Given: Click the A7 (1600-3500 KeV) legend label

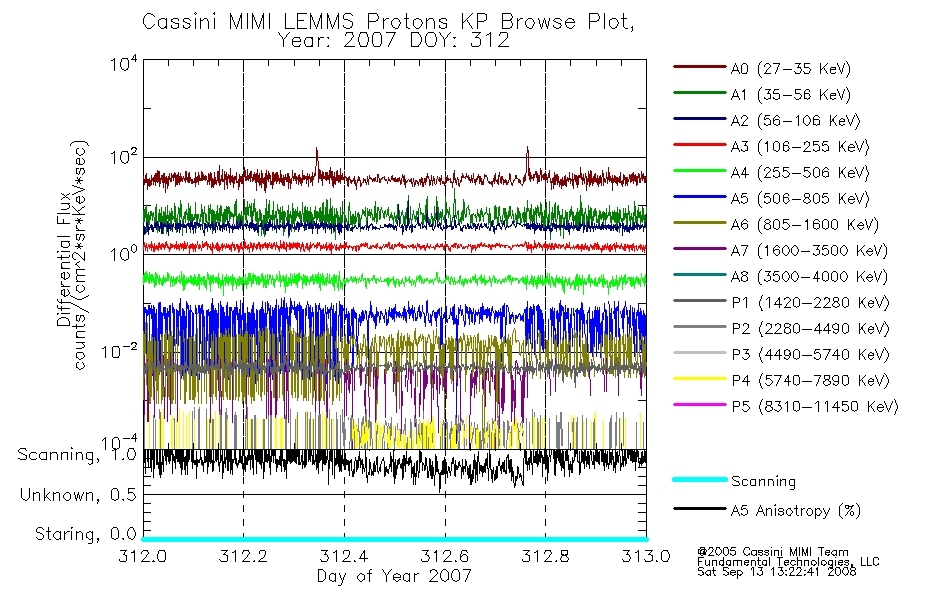Looking at the screenshot, I should click(x=809, y=252).
